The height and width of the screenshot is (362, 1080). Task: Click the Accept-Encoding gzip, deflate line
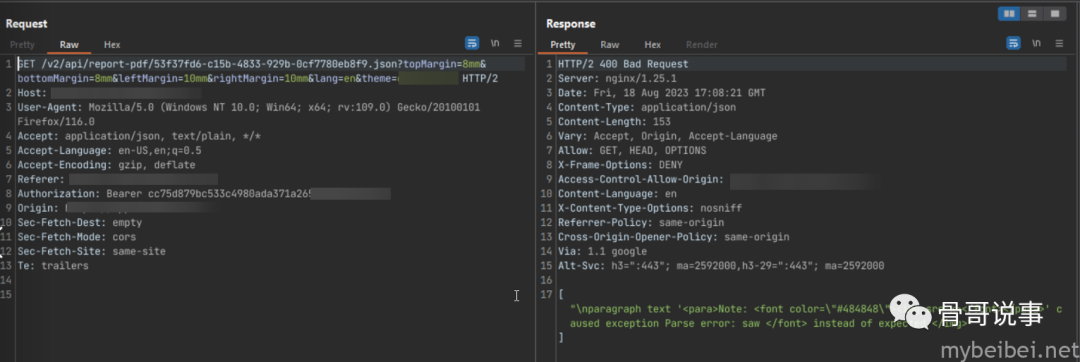tap(106, 165)
